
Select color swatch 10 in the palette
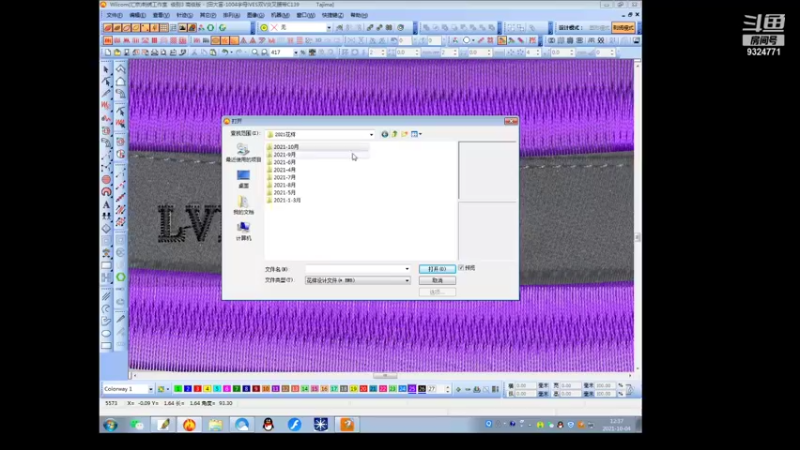coord(266,389)
